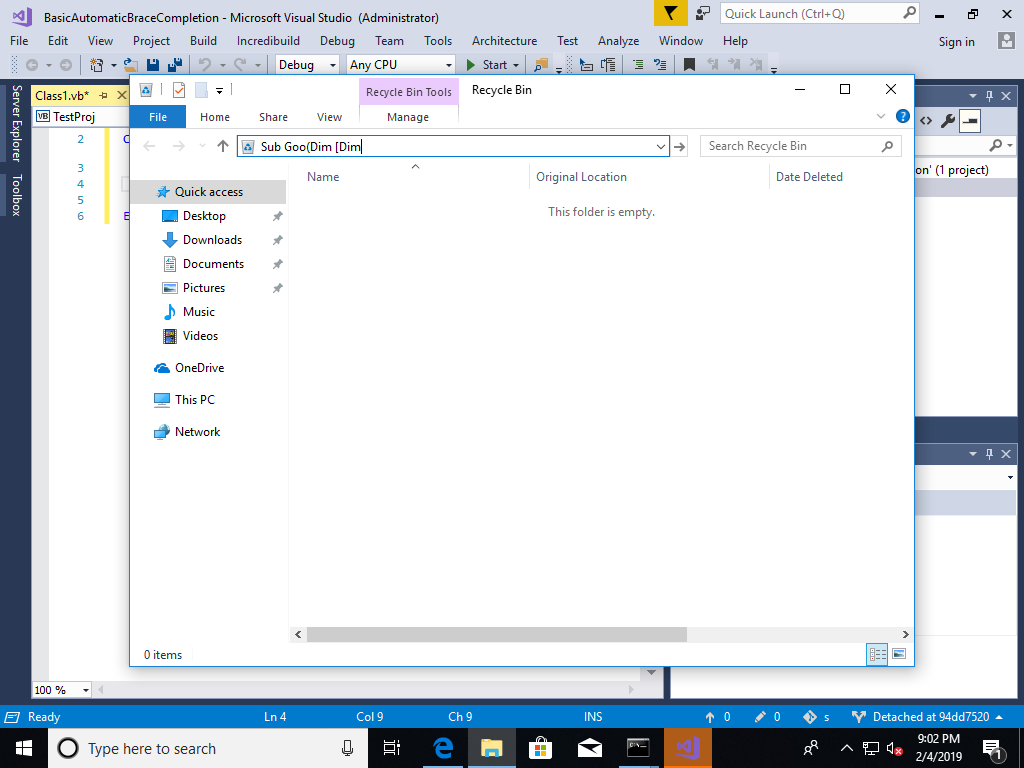Image resolution: width=1024 pixels, height=768 pixels.
Task: Click Find in Files icon beside Start
Action: pos(541,65)
